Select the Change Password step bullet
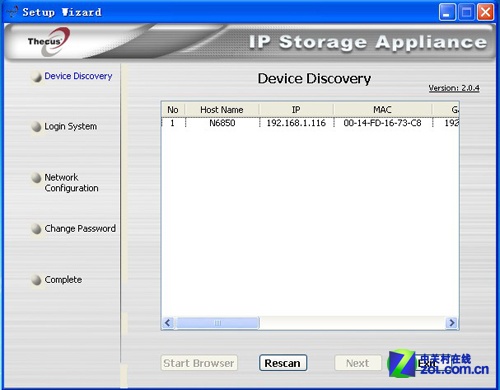This screenshot has height=390, width=500. [36, 229]
